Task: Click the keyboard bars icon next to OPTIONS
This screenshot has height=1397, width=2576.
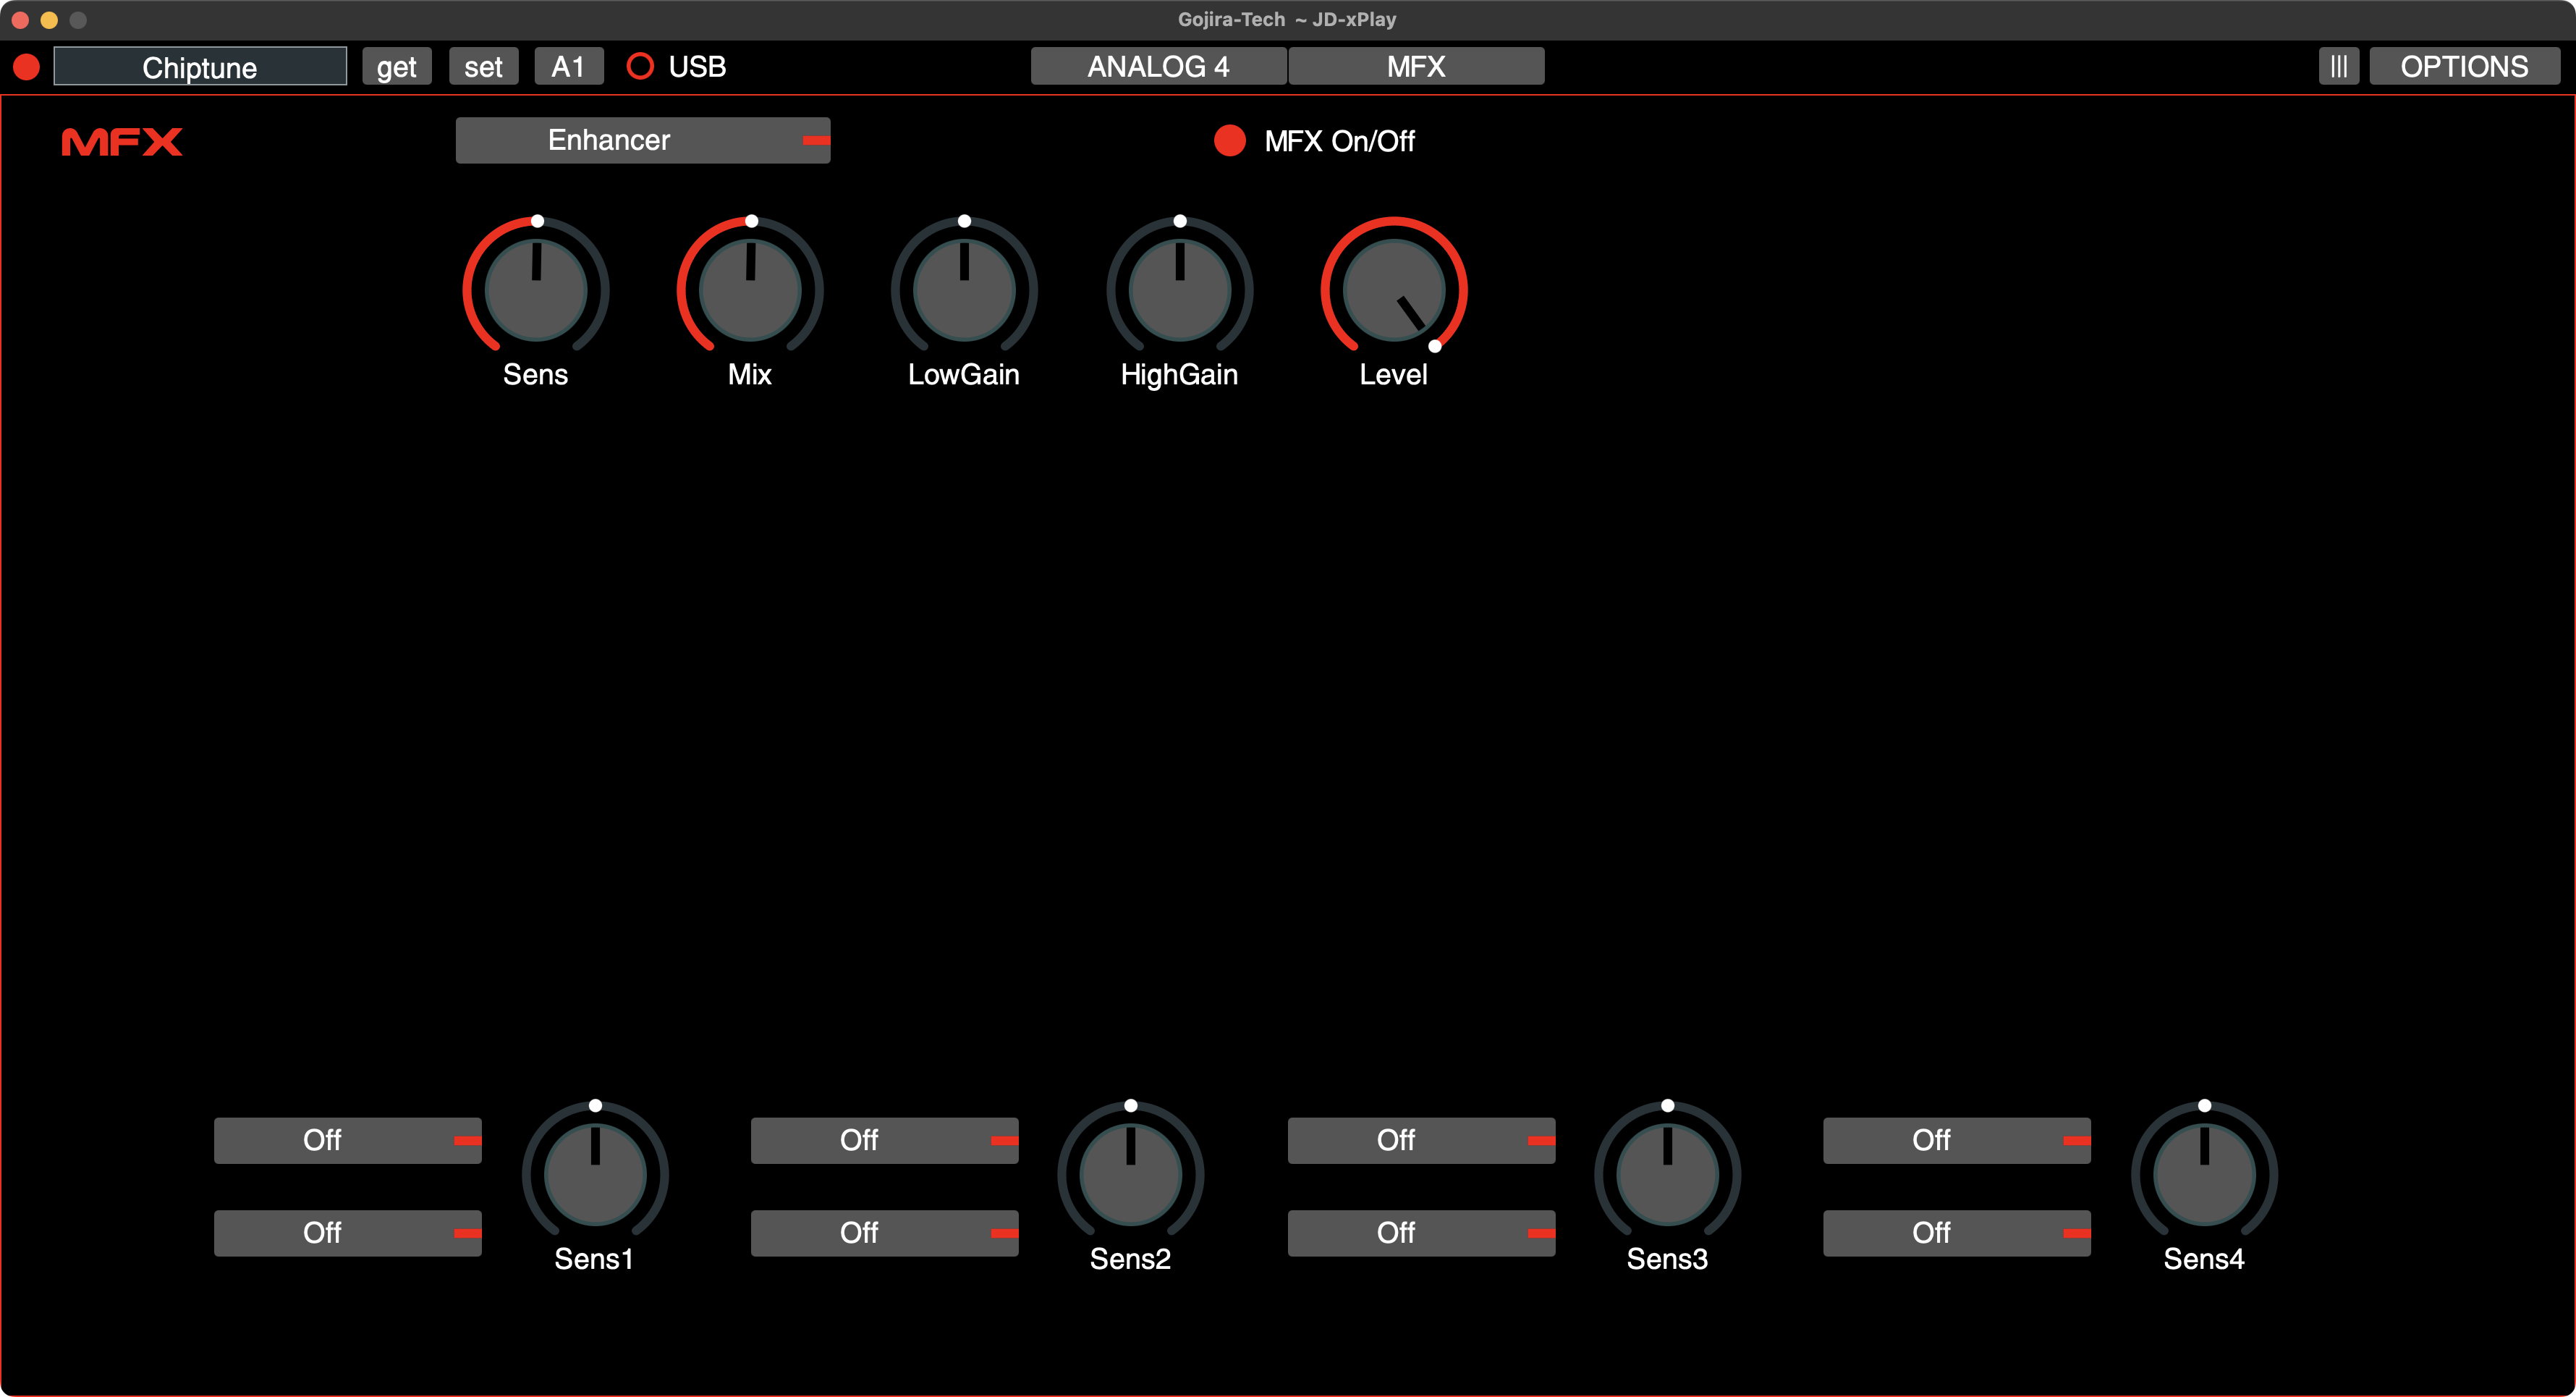Action: [x=2338, y=67]
